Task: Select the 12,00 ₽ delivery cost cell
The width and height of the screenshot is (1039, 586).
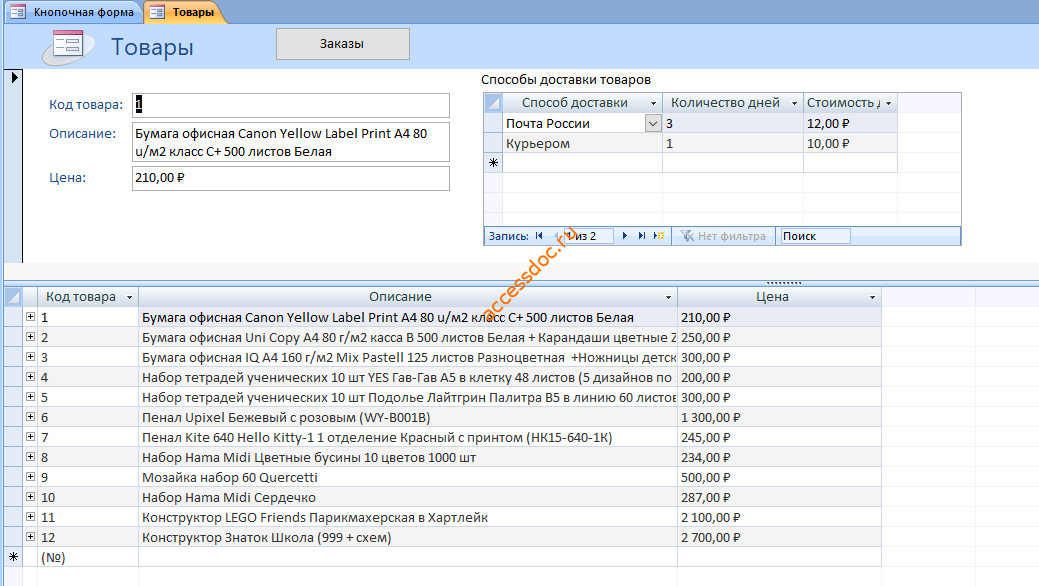Action: click(850, 123)
